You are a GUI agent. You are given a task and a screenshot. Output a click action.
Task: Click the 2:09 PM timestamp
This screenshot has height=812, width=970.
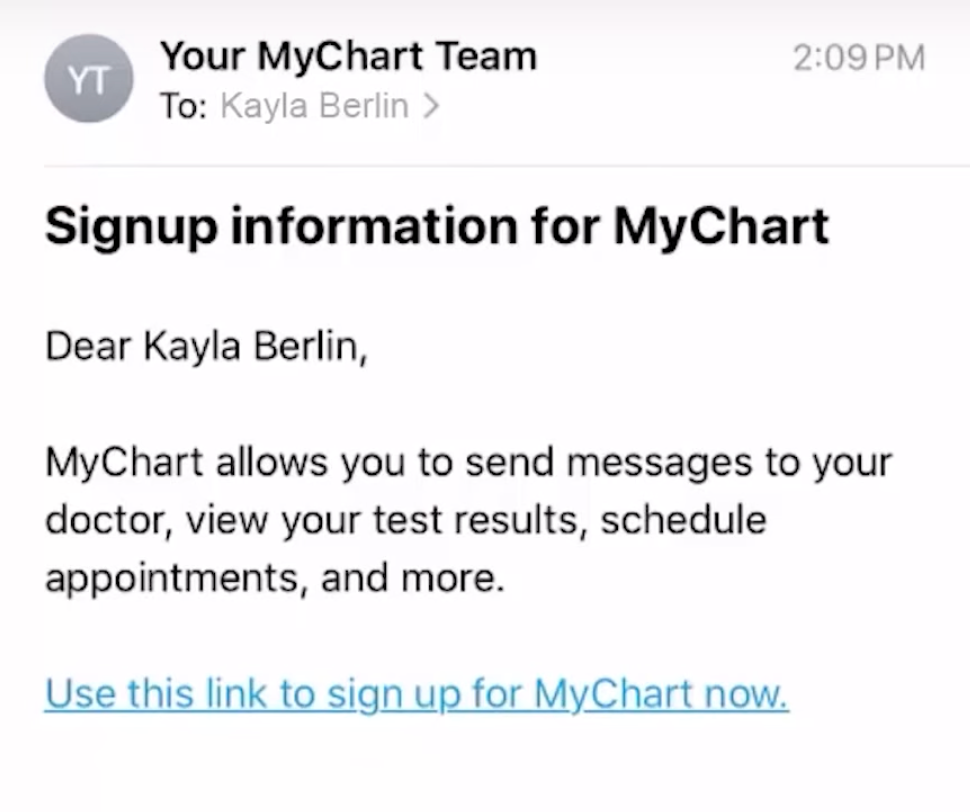(x=858, y=58)
